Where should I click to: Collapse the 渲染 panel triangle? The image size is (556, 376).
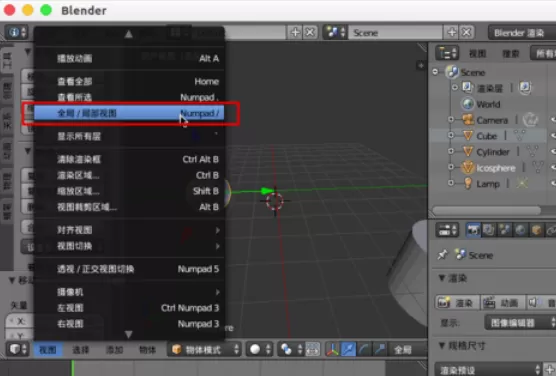(442, 278)
